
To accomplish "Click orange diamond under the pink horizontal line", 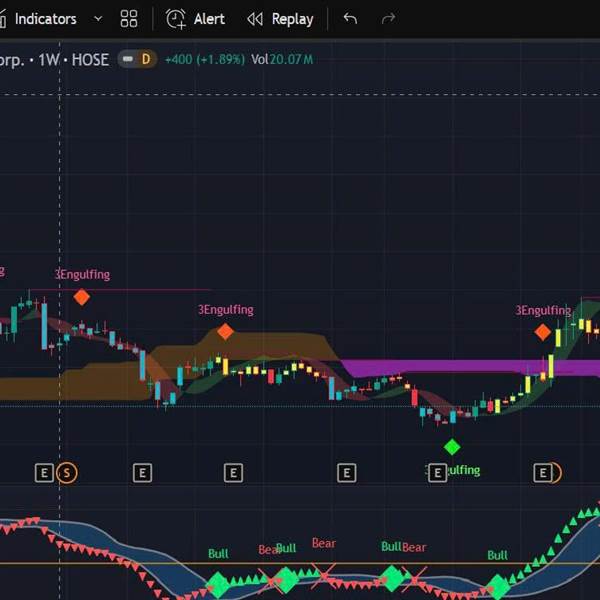I will [x=82, y=297].
